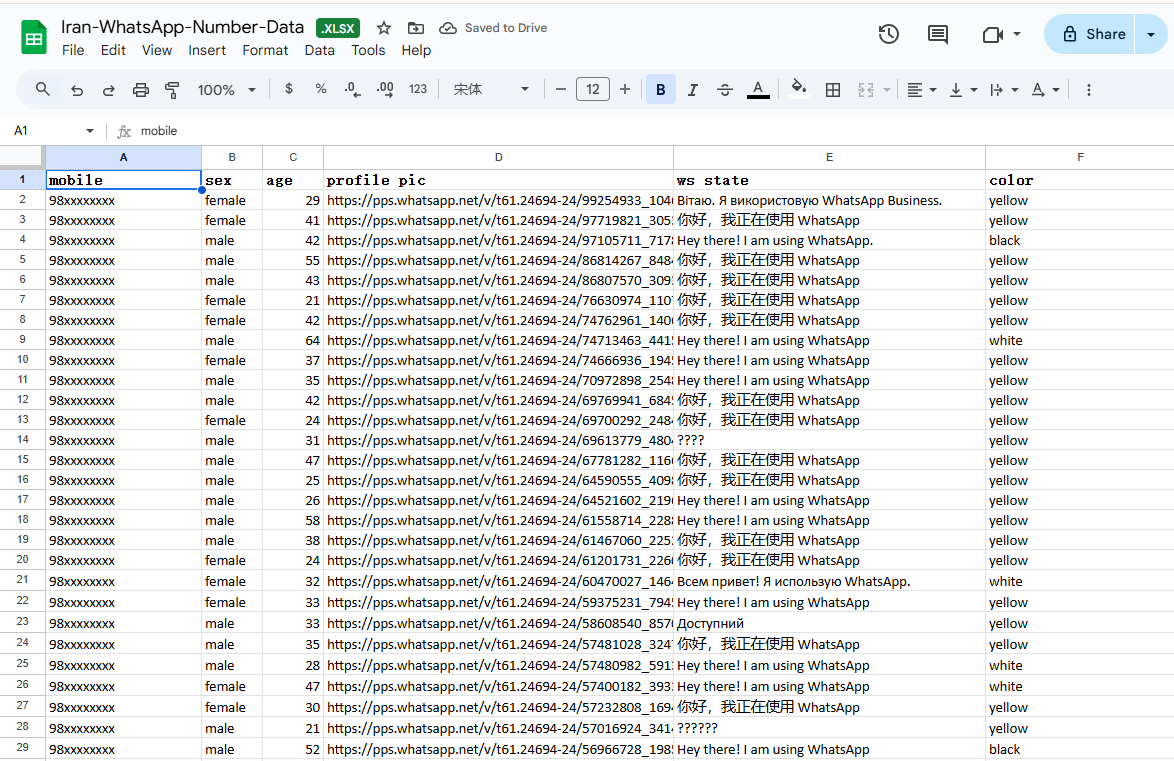This screenshot has width=1174, height=761.
Task: Increase font size with plus button
Action: (x=625, y=90)
